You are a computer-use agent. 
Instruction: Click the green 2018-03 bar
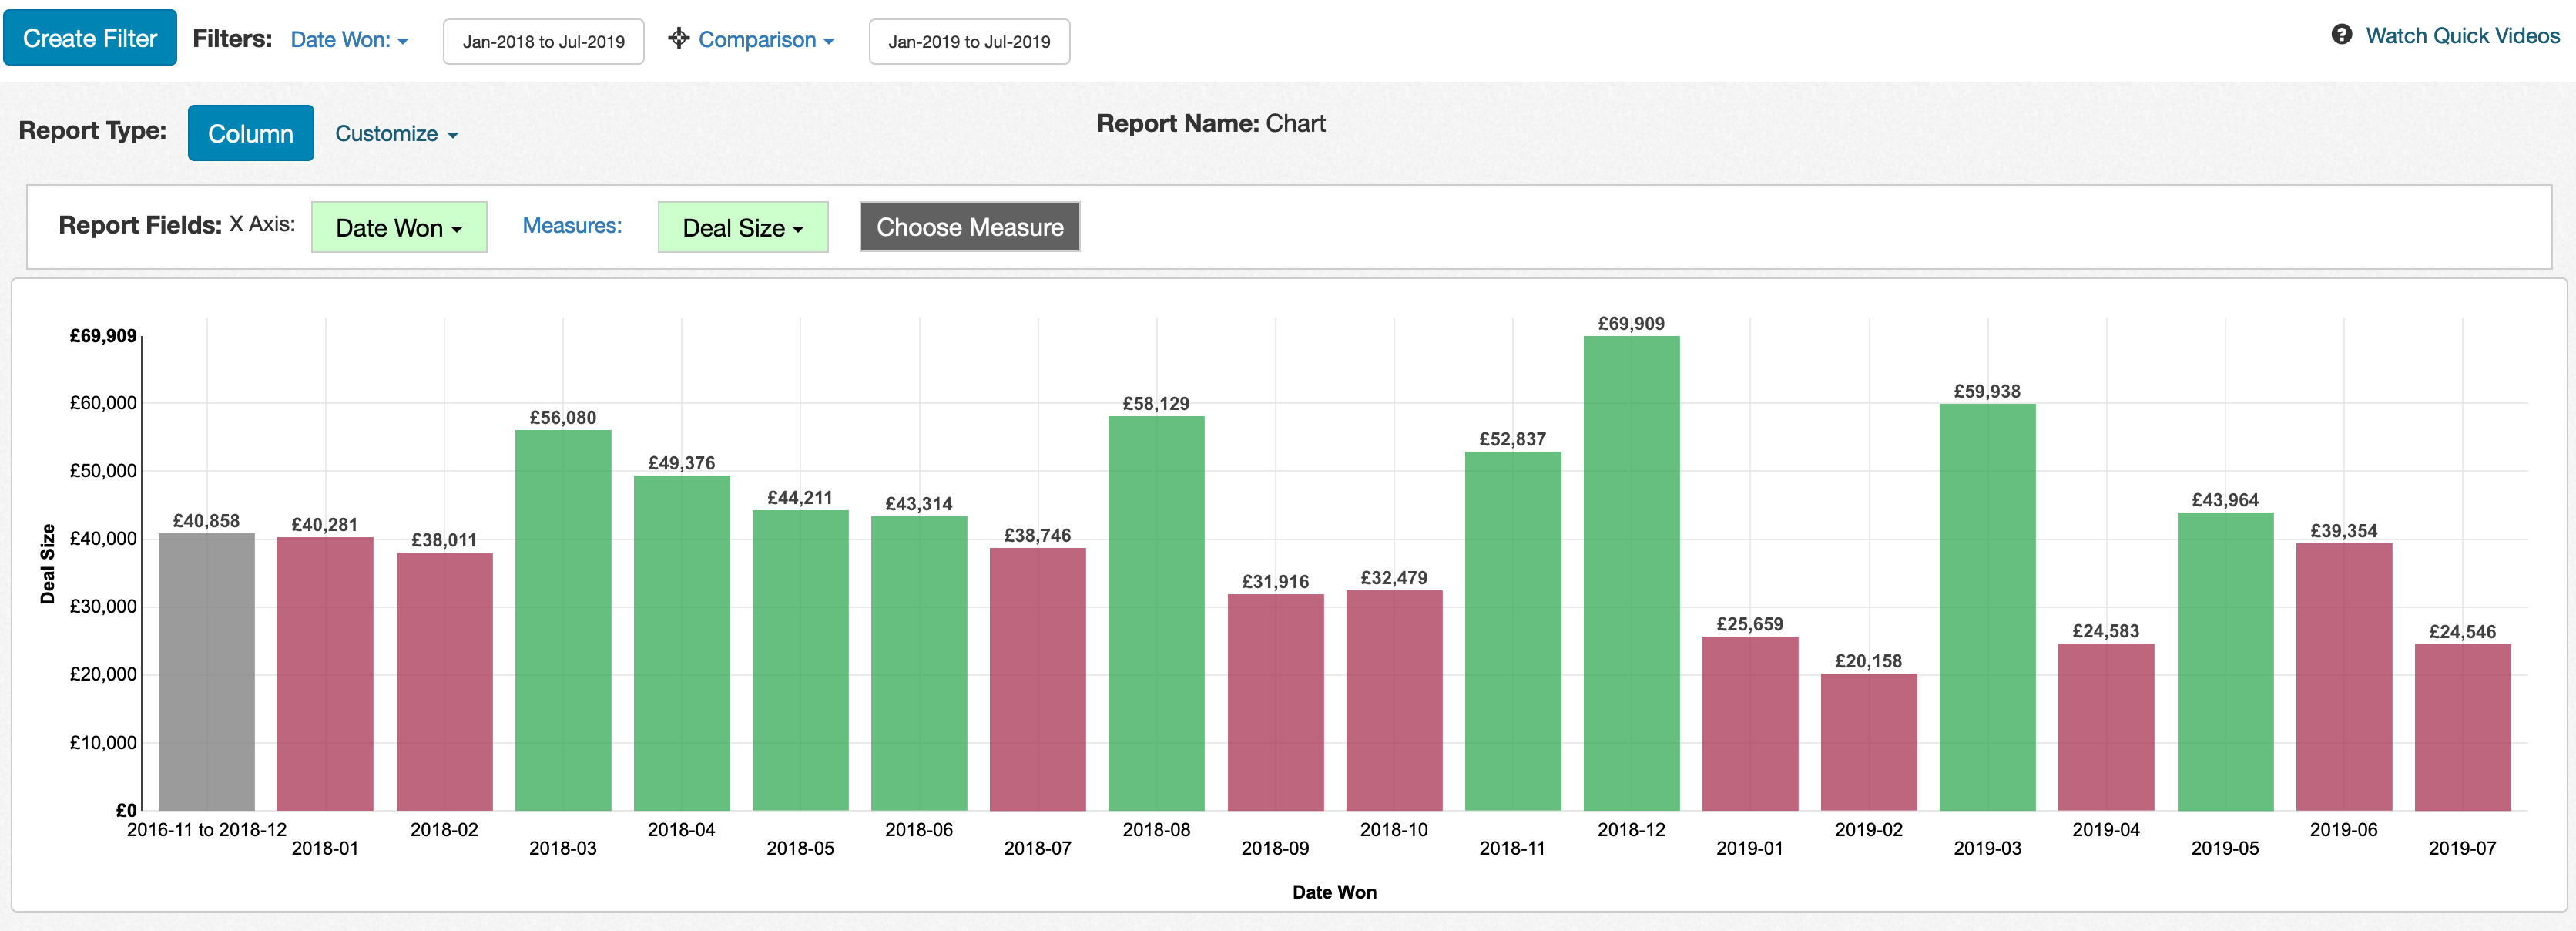click(563, 620)
